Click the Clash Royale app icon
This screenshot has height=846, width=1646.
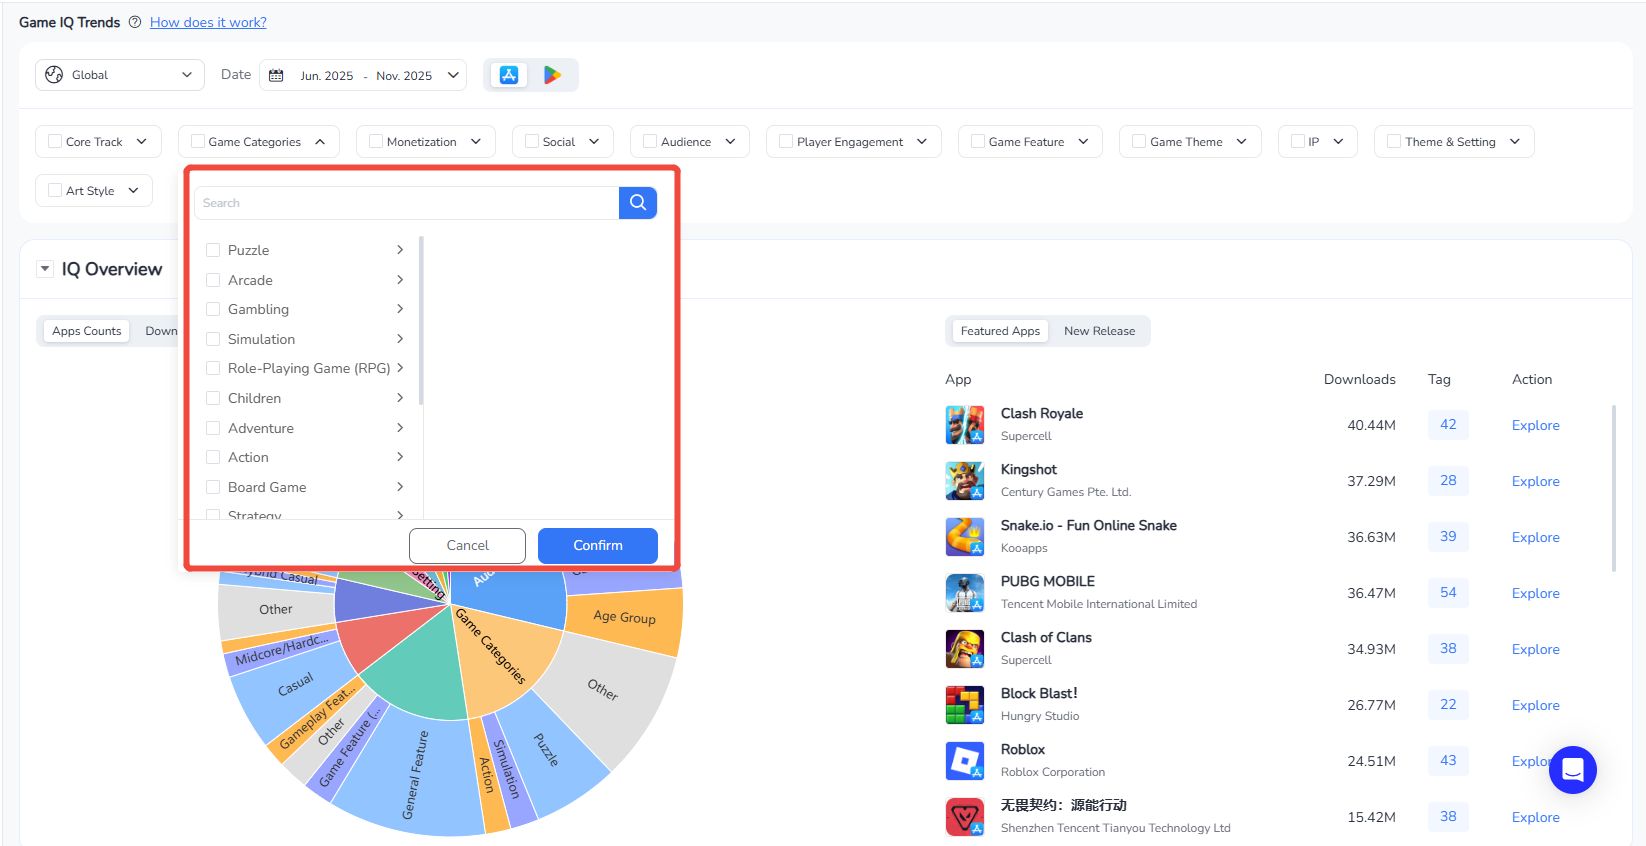(x=964, y=425)
